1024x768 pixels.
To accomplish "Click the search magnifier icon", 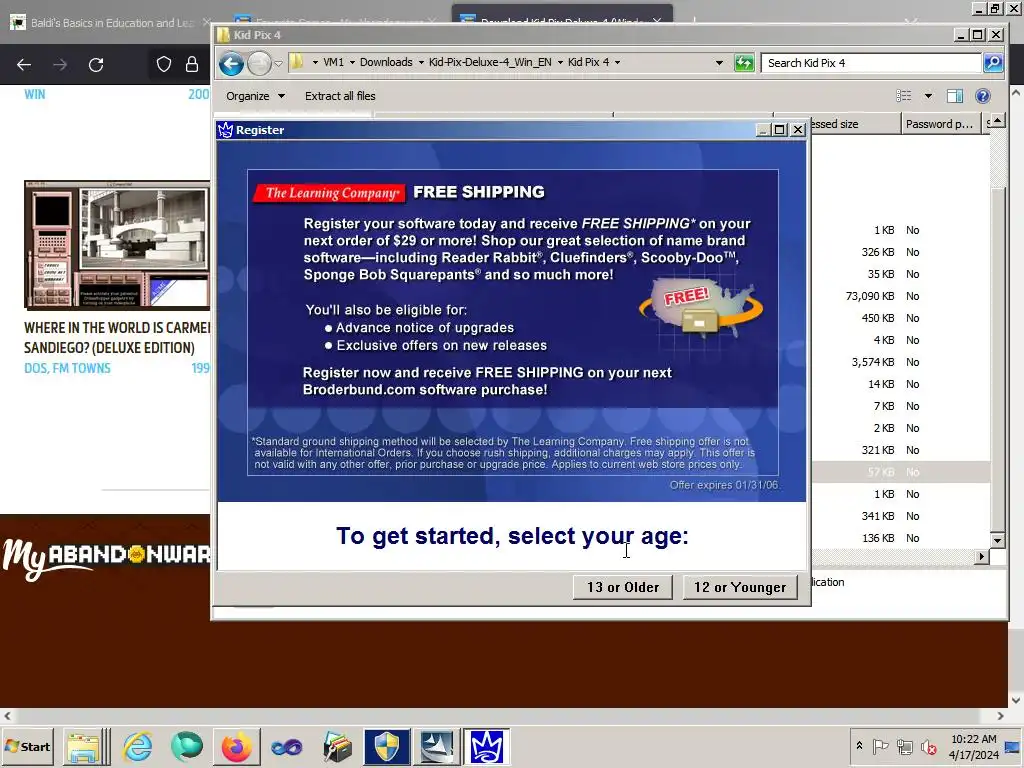I will click(993, 63).
